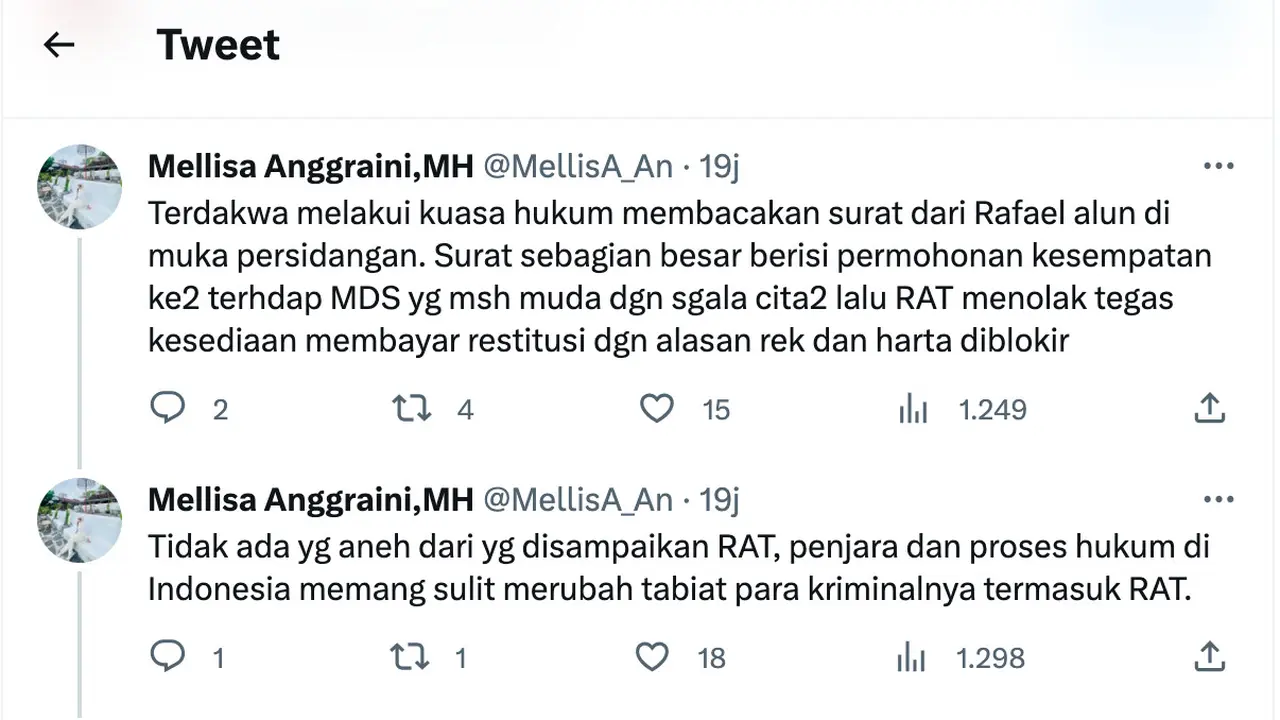Click the 1.249 views counter
Image resolution: width=1280 pixels, height=720 pixels.
click(991, 410)
